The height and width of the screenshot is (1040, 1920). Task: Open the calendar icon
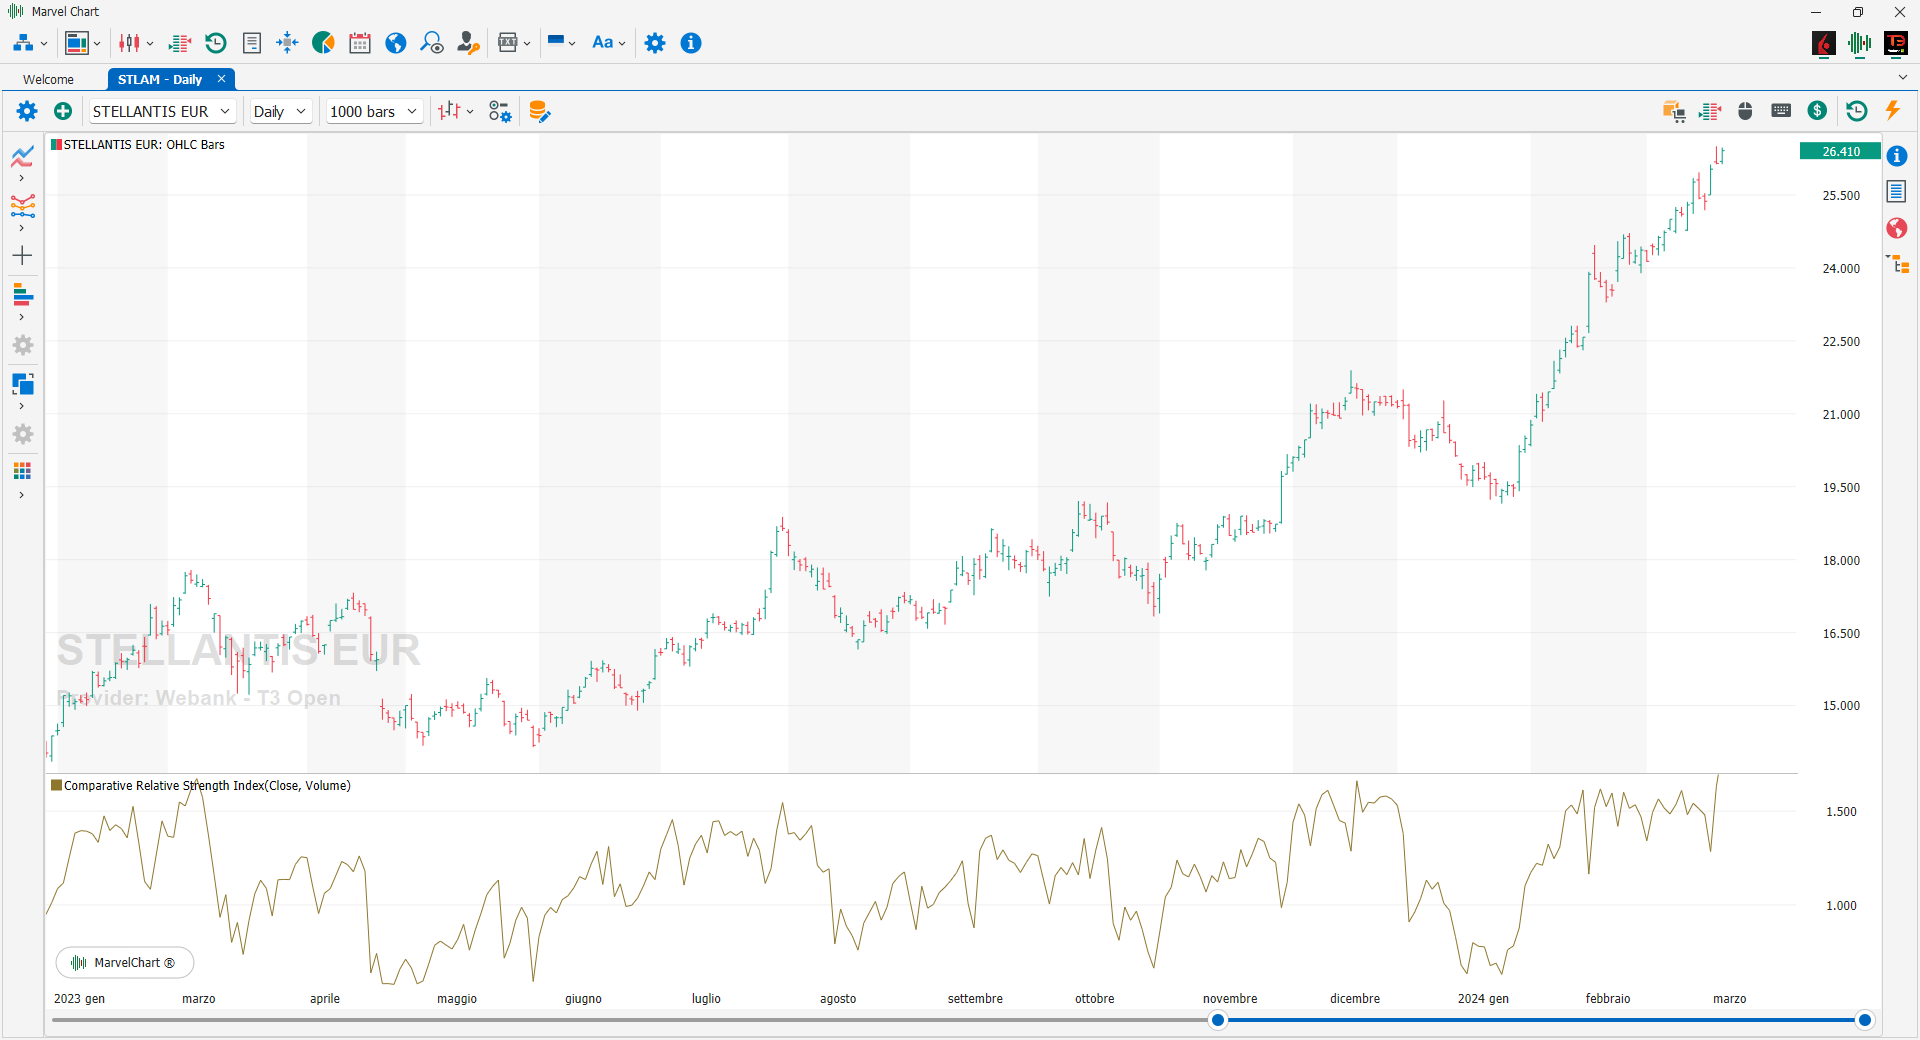(360, 43)
